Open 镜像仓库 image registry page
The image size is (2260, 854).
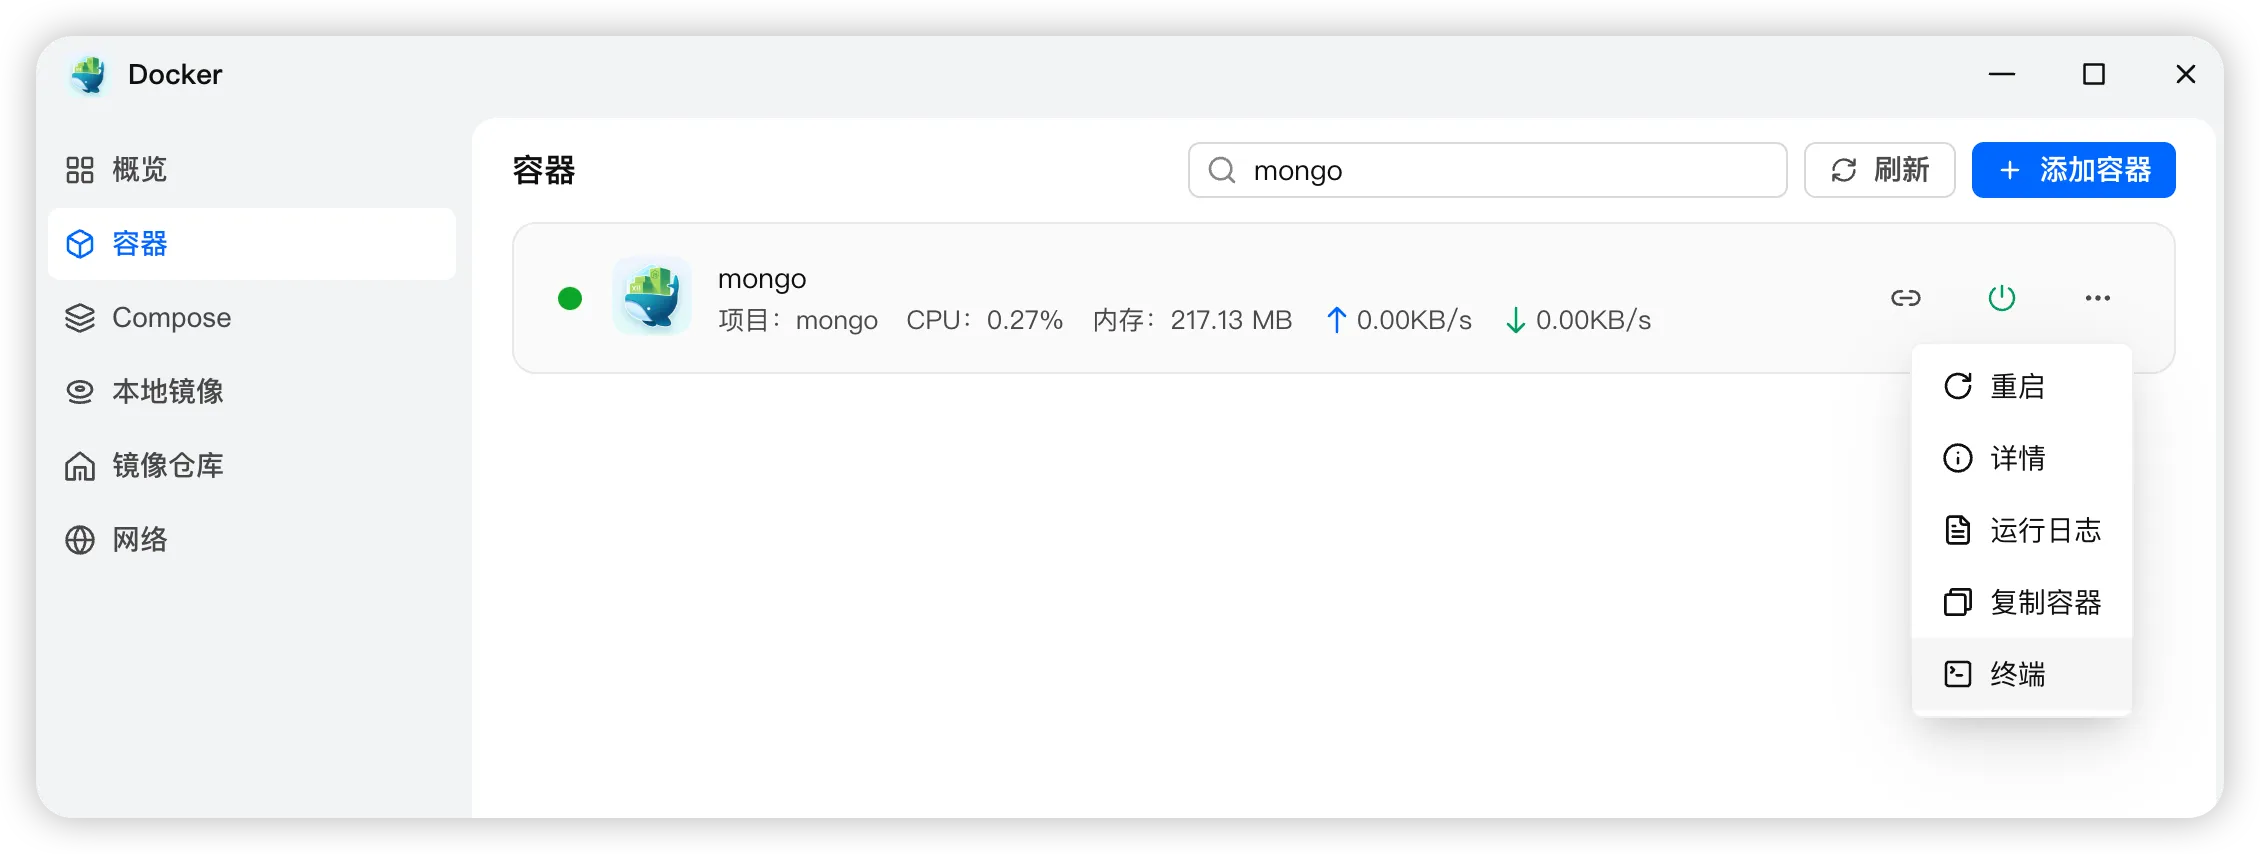252,465
